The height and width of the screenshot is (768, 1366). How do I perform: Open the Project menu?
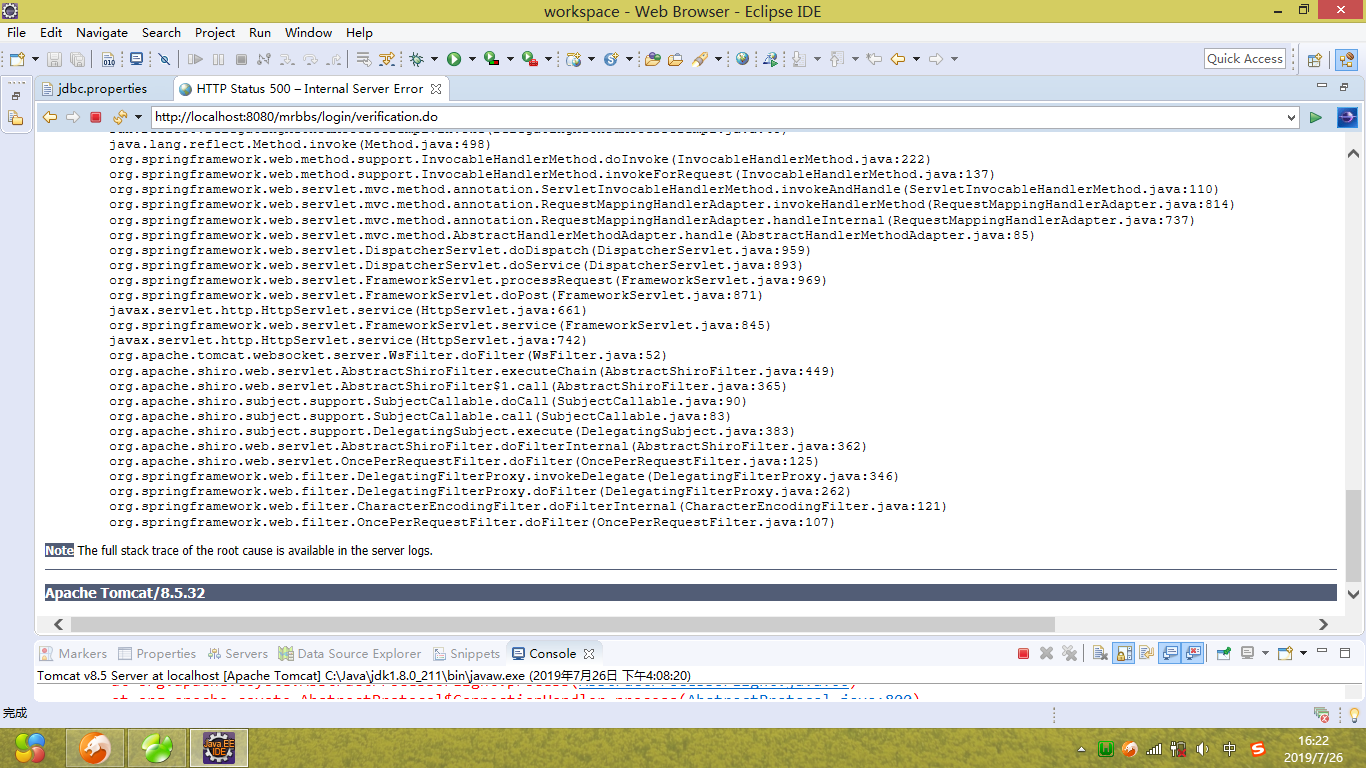[x=215, y=32]
